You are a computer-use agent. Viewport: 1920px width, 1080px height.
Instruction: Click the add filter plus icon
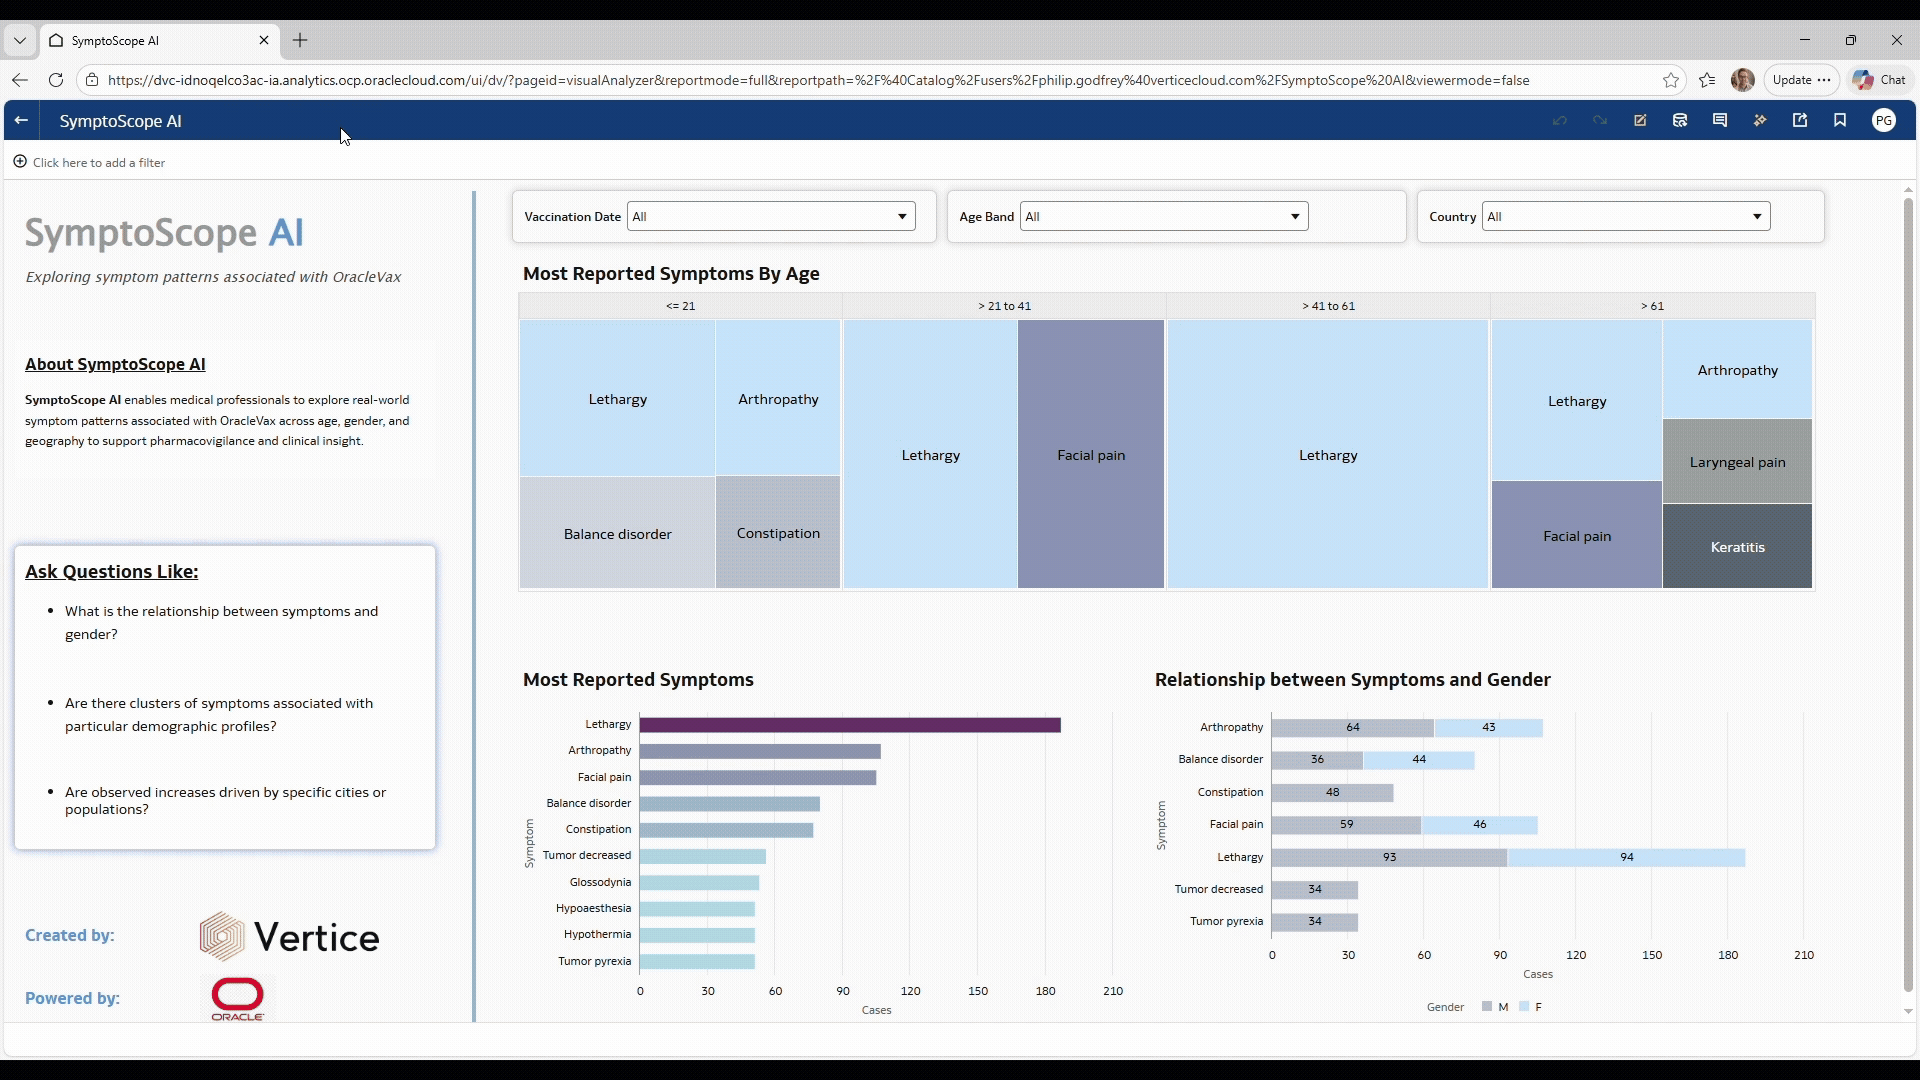(20, 162)
